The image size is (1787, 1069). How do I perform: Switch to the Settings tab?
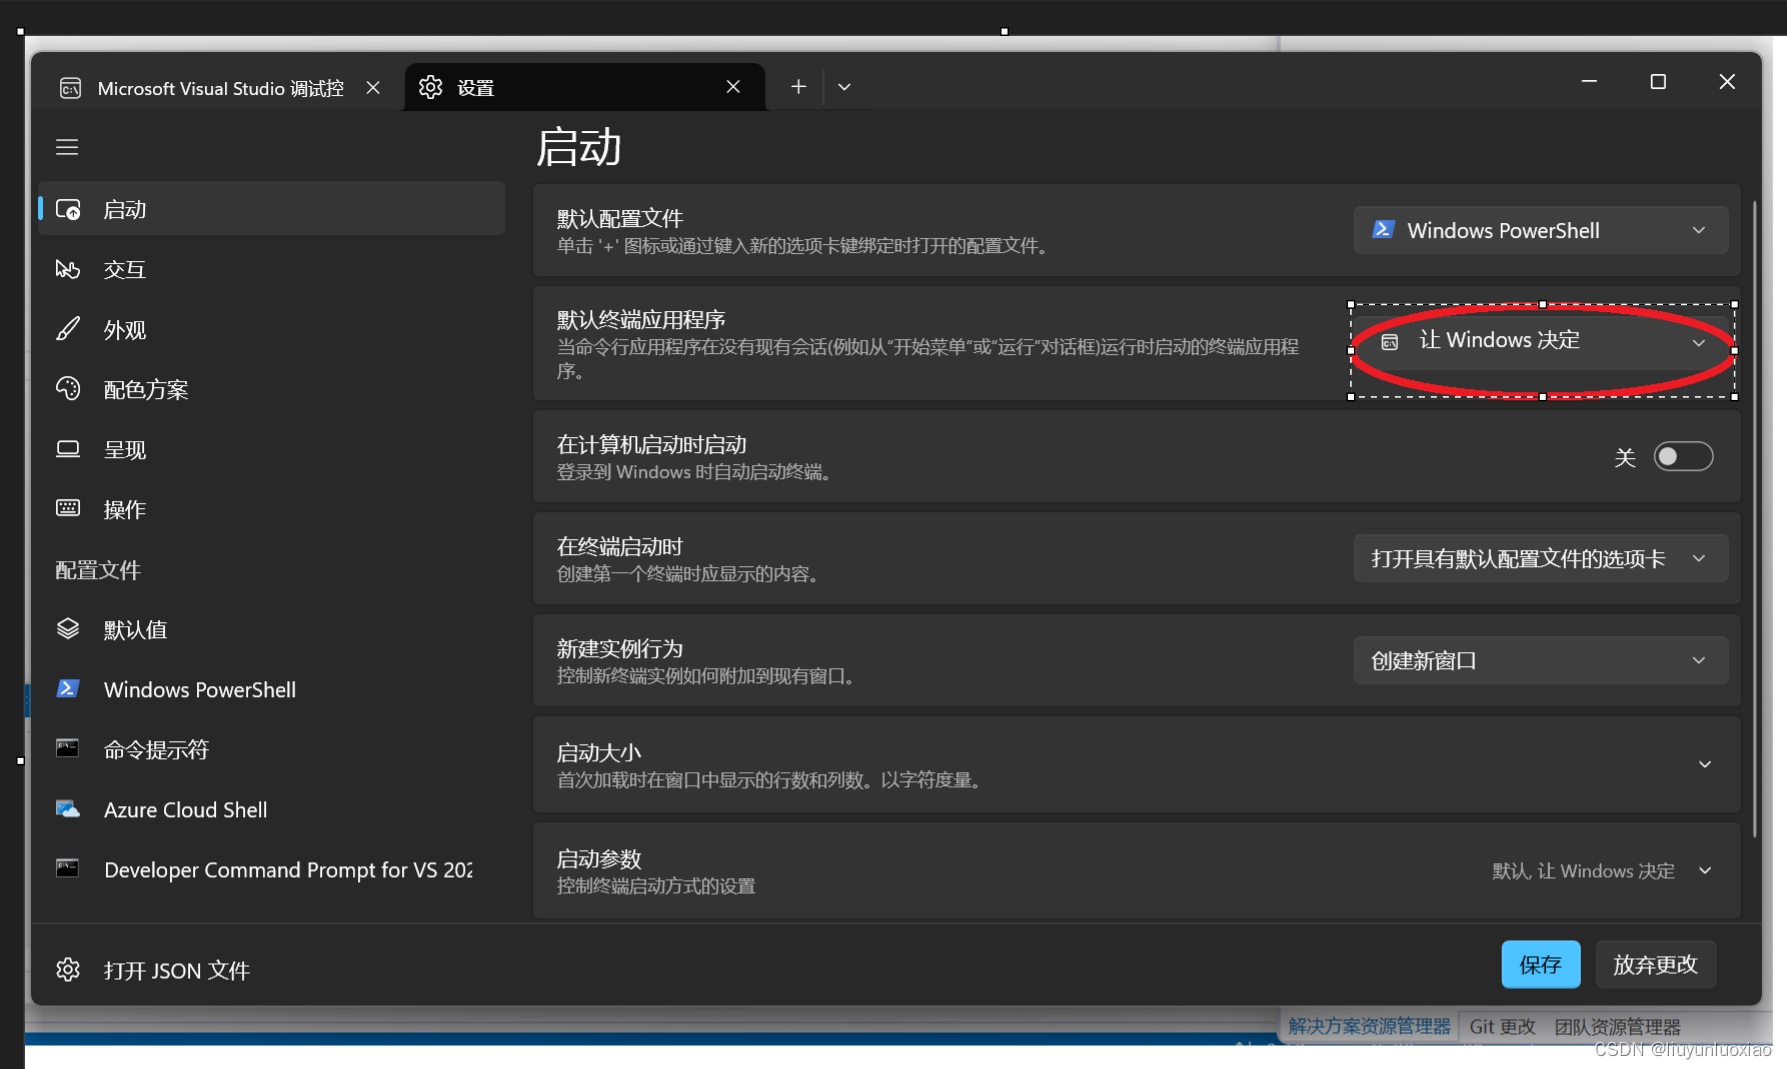585,87
